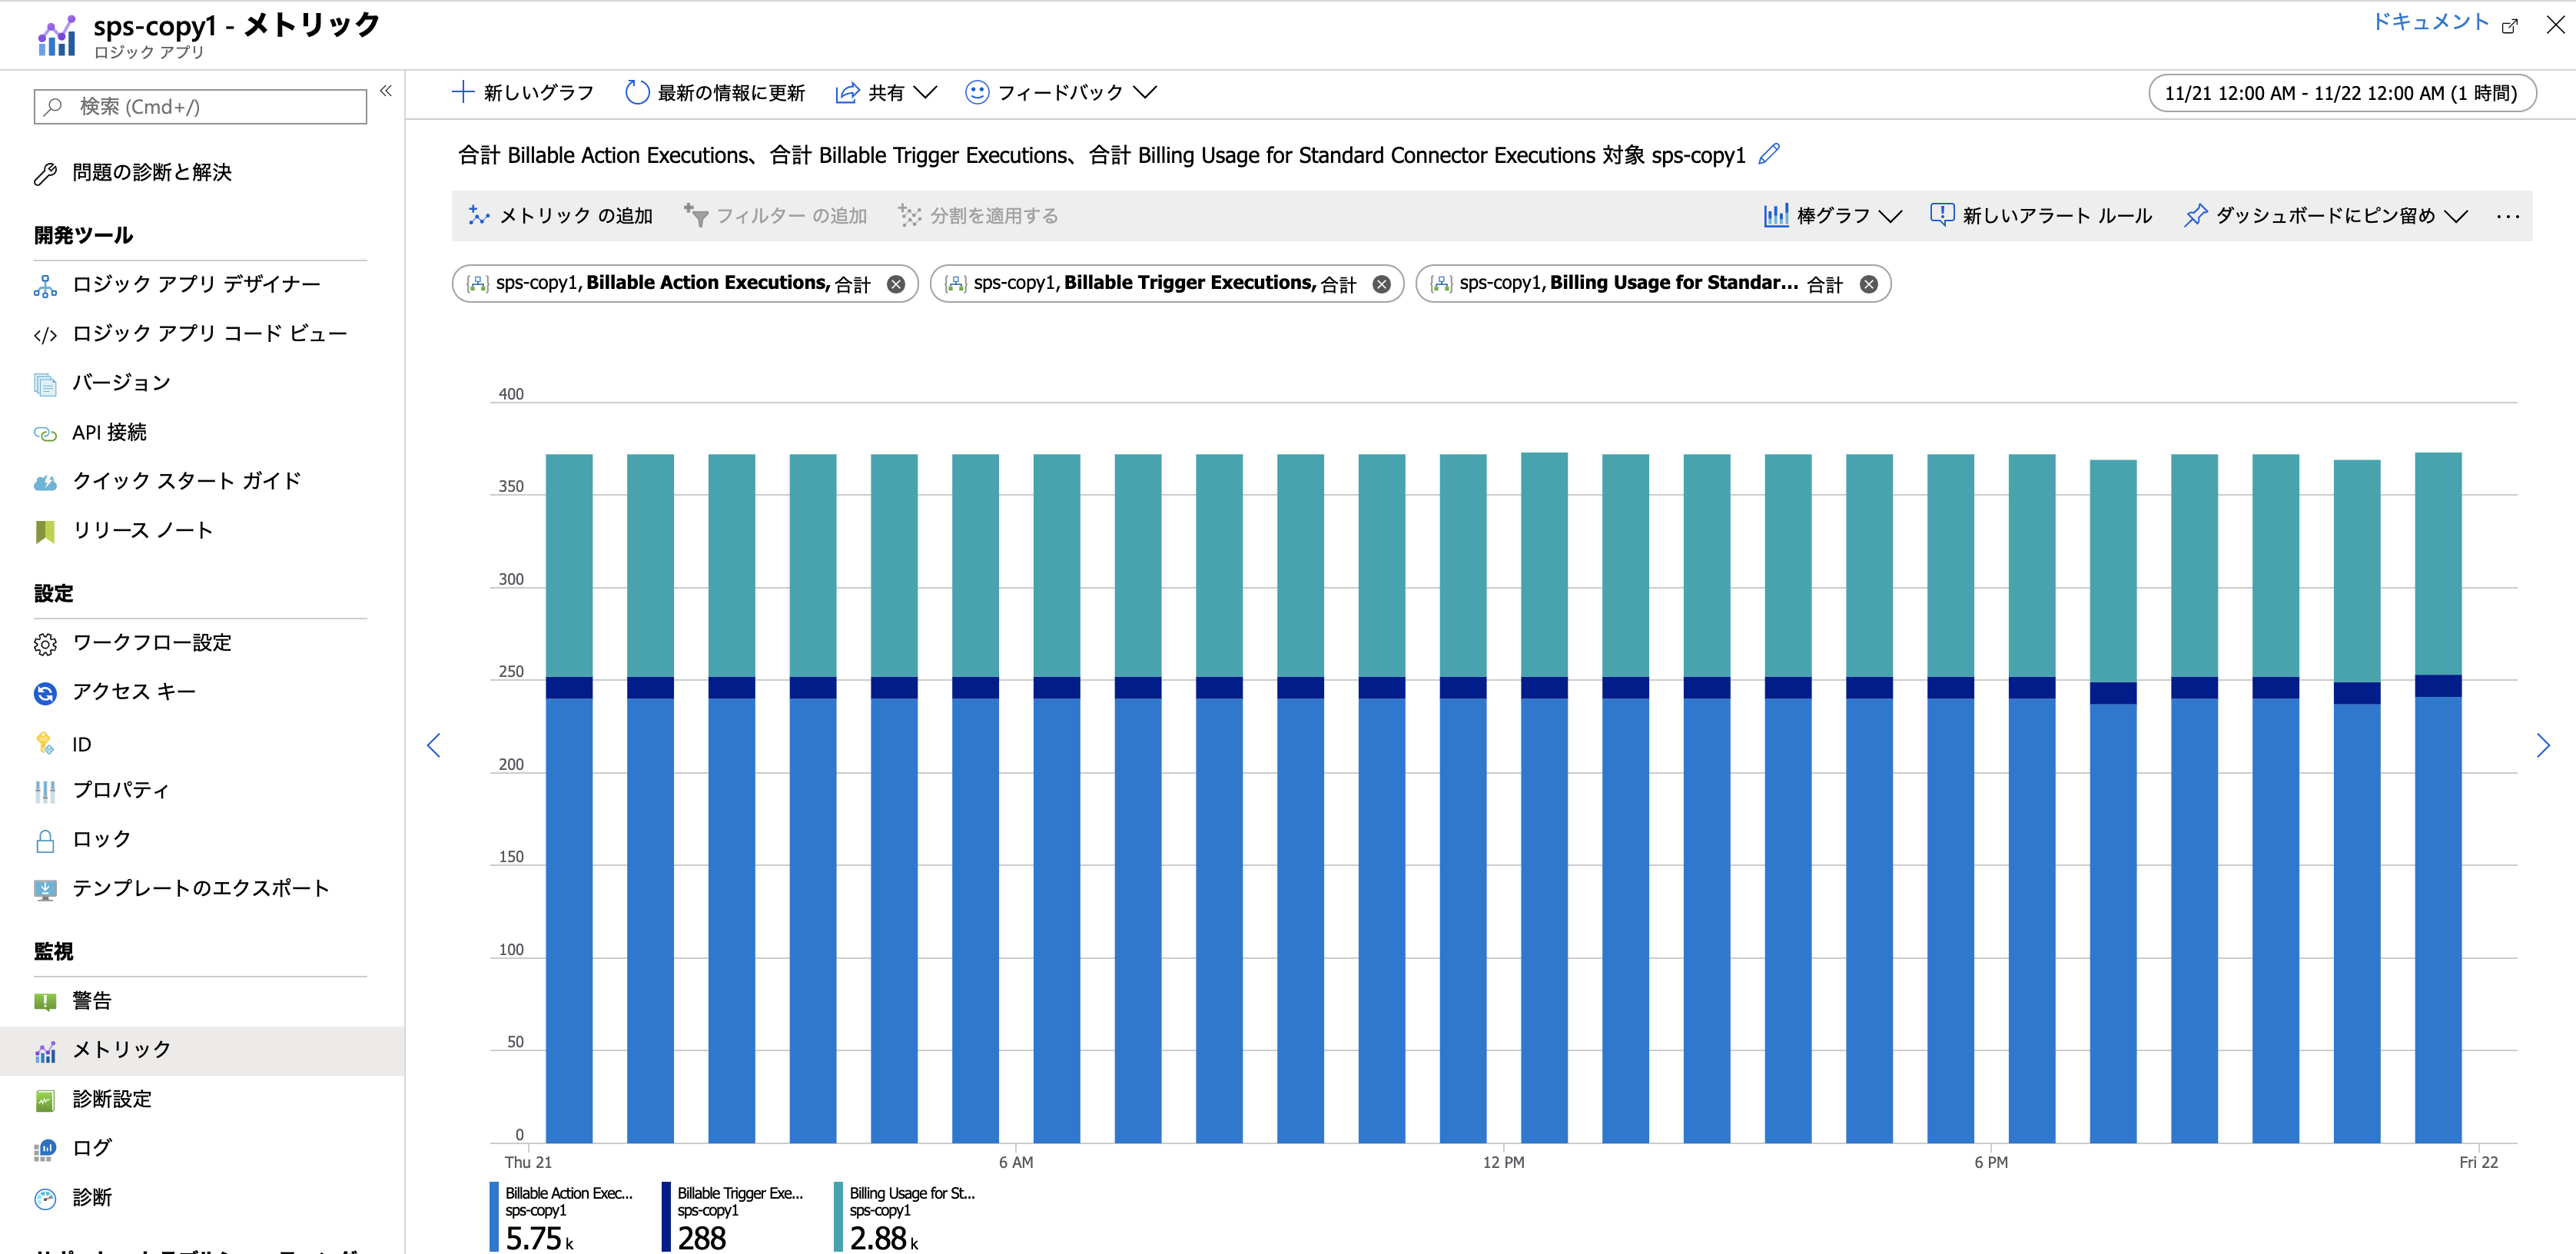
Task: Open the Share (共有) dropdown
Action: coord(886,93)
